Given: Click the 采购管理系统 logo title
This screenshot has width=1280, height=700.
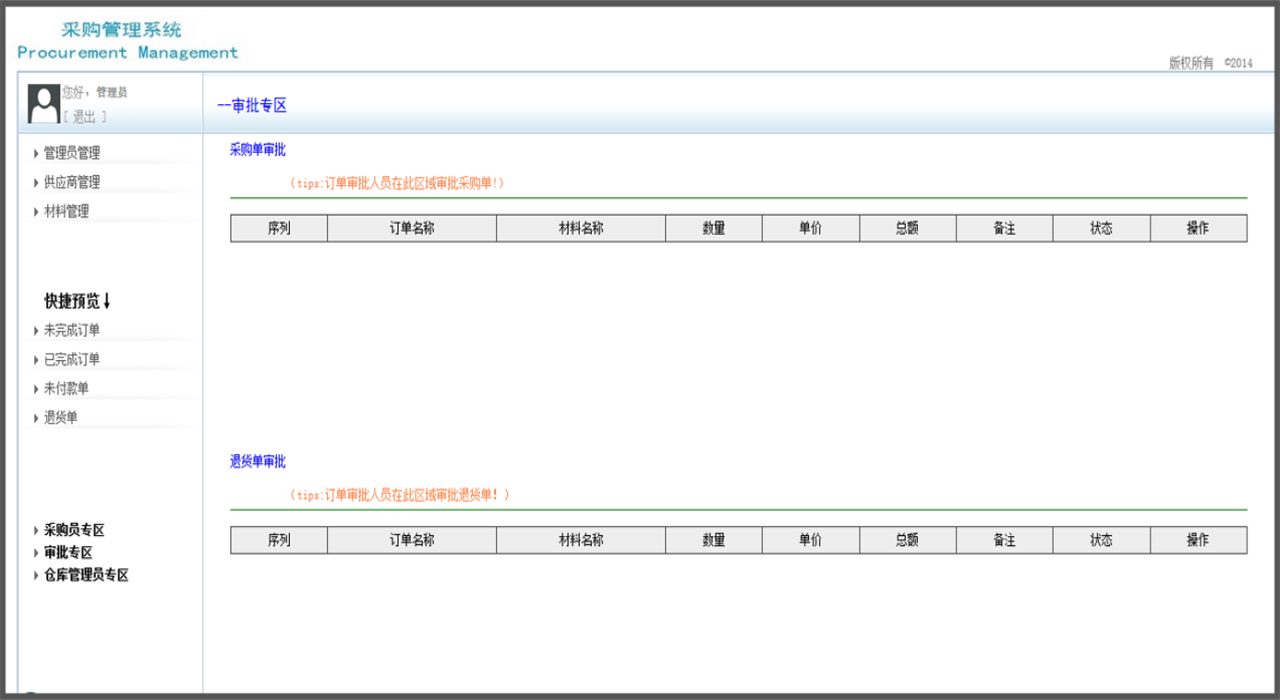Looking at the screenshot, I should (122, 30).
